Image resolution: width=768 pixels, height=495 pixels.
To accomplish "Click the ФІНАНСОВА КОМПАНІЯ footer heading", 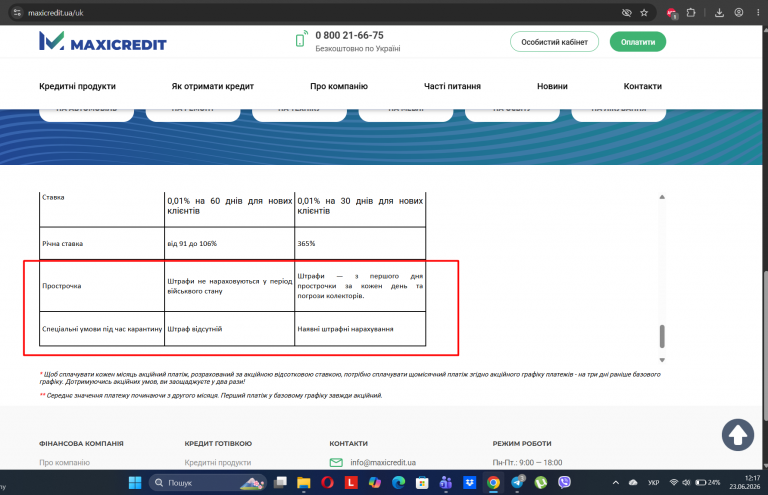I will point(81,444).
